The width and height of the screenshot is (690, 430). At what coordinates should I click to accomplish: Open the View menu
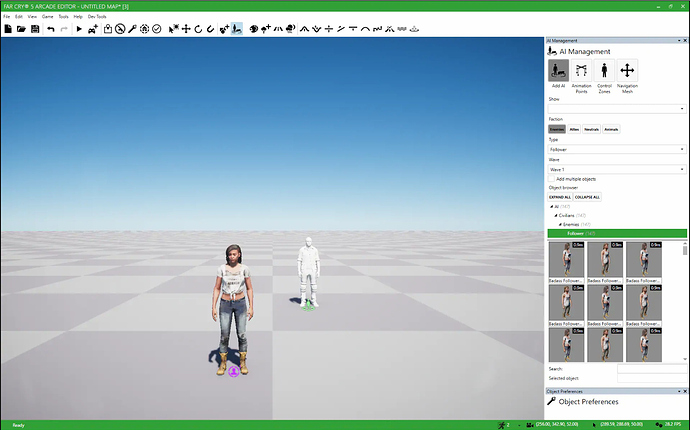(32, 17)
